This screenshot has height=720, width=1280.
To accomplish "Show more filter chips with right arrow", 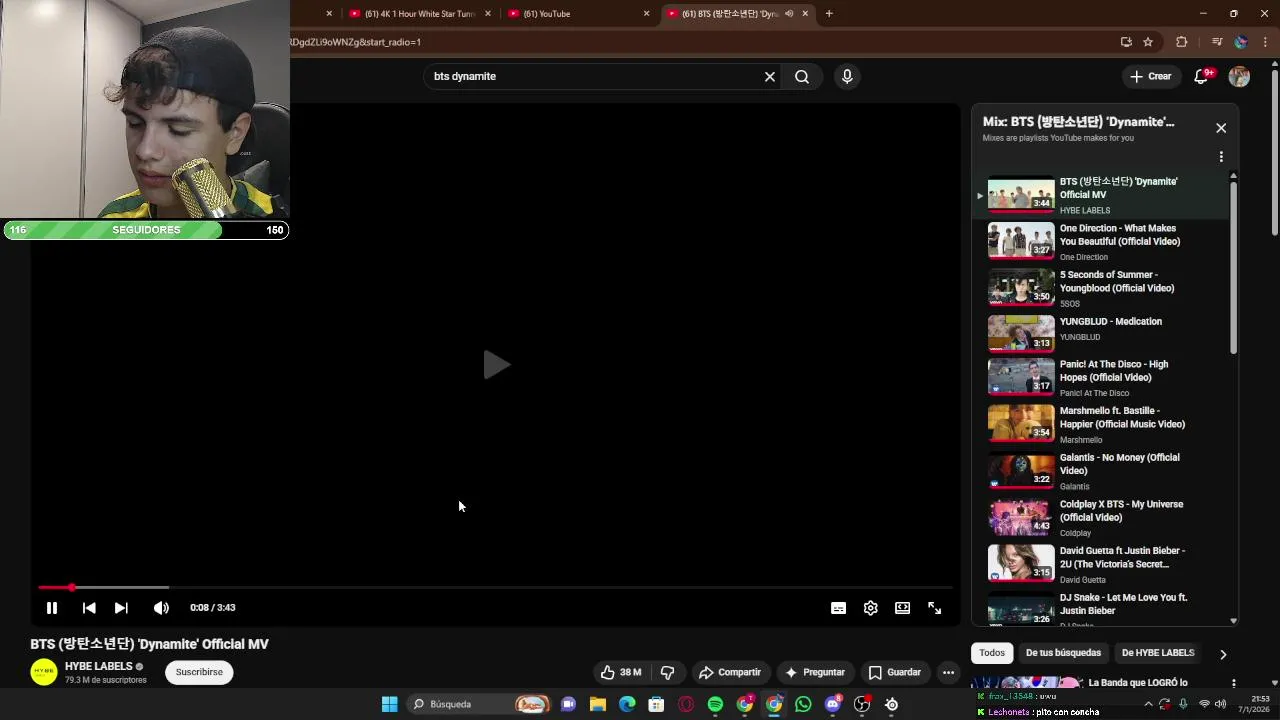I will [1223, 654].
